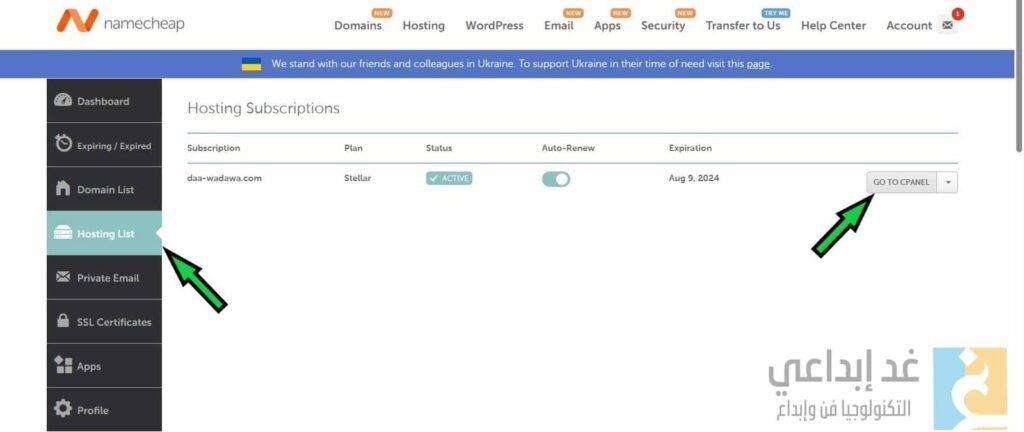The image size is (1024, 432).
Task: Click the page vertical scrollbar
Action: [1019, 78]
